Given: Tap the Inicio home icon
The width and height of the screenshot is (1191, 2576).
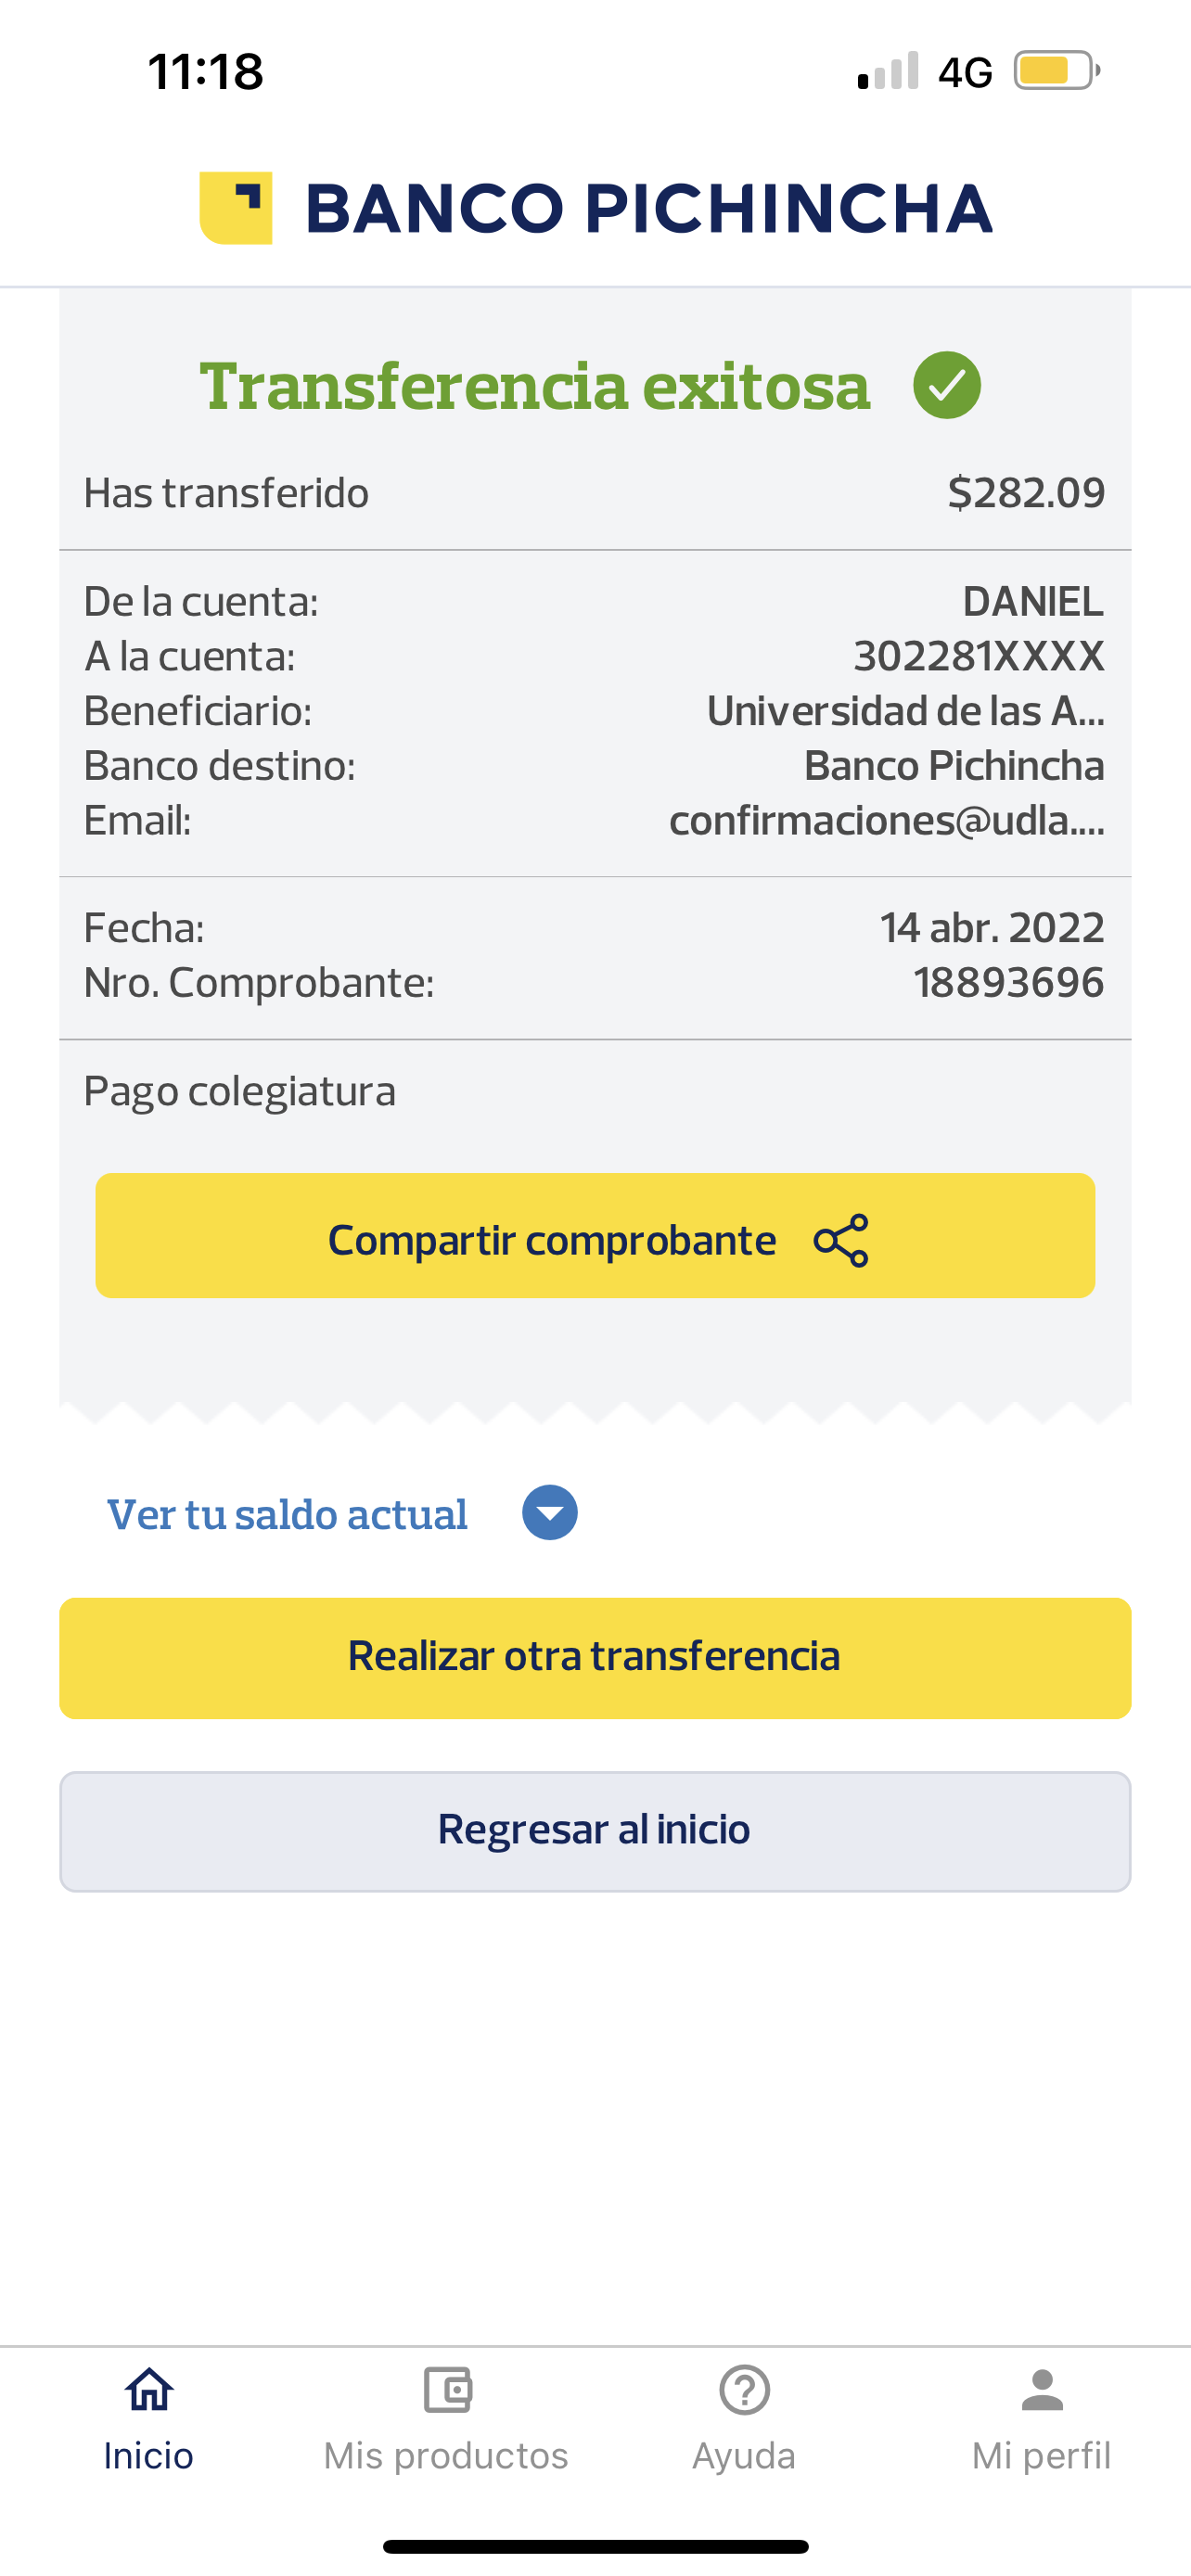Looking at the screenshot, I should click(149, 2389).
